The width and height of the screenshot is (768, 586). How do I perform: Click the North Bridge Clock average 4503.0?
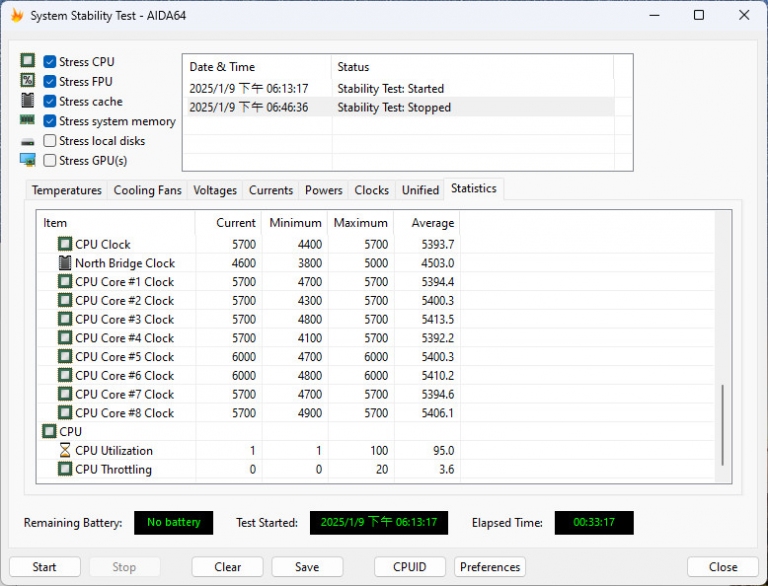(x=437, y=263)
